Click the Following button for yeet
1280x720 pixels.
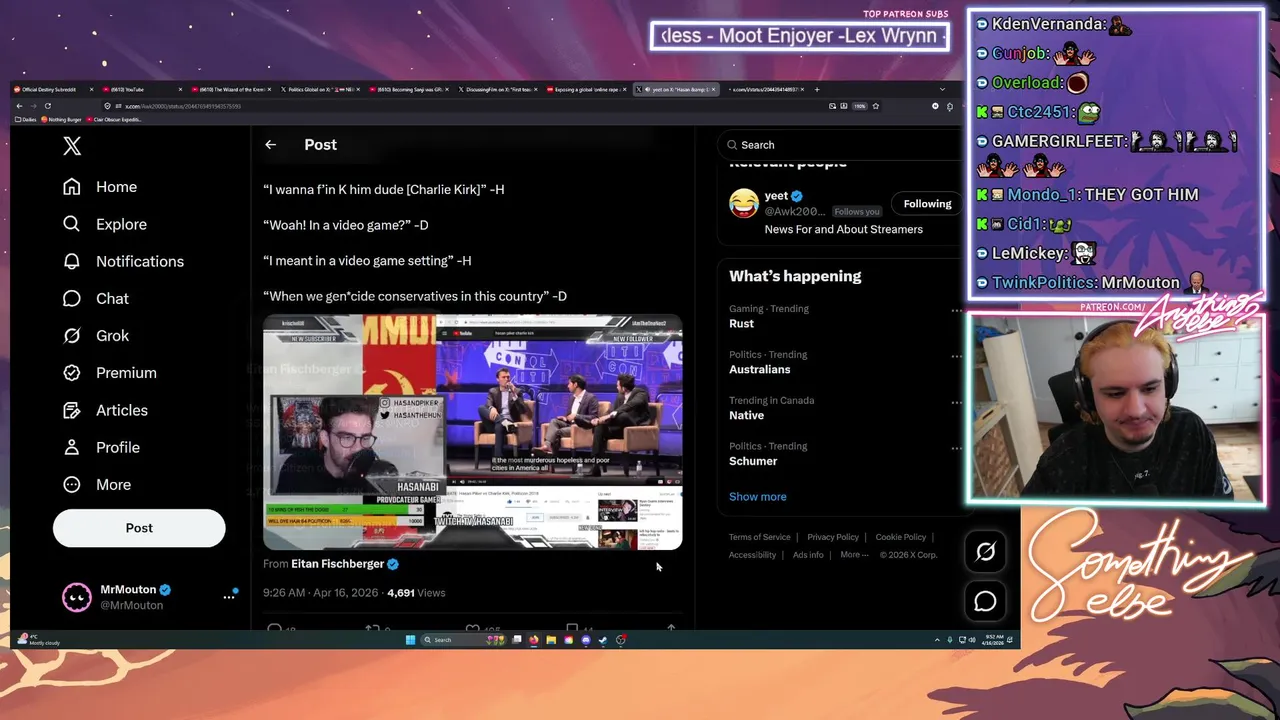(x=927, y=204)
